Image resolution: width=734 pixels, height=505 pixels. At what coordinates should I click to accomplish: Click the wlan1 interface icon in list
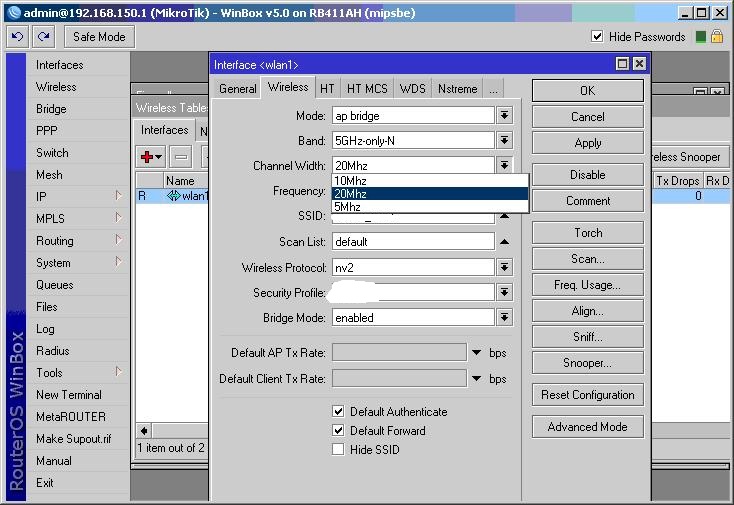pos(173,196)
